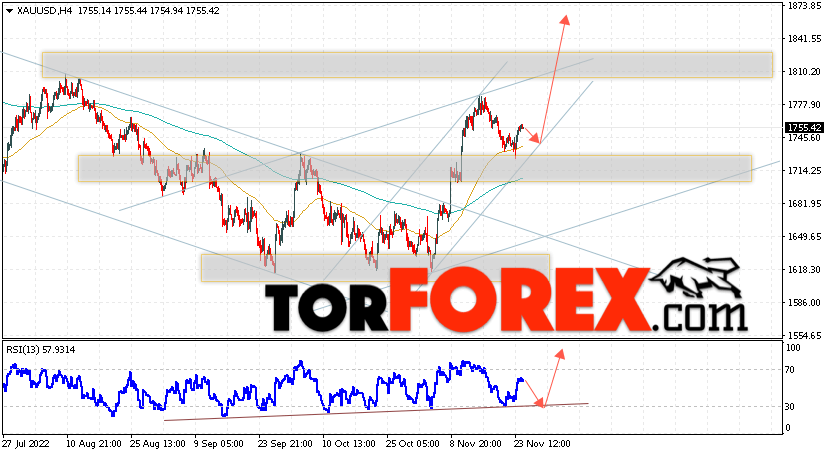The image size is (828, 455).
Task: Click the RSI scale value 30
Action: [789, 406]
